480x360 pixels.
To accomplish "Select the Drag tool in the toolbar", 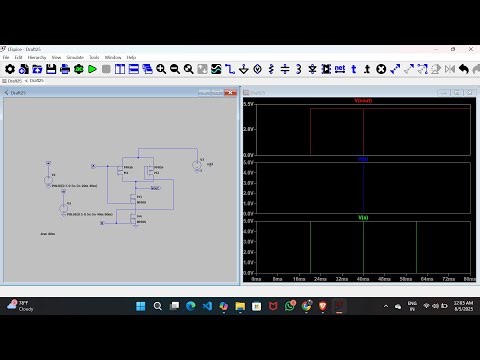I will 422,69.
